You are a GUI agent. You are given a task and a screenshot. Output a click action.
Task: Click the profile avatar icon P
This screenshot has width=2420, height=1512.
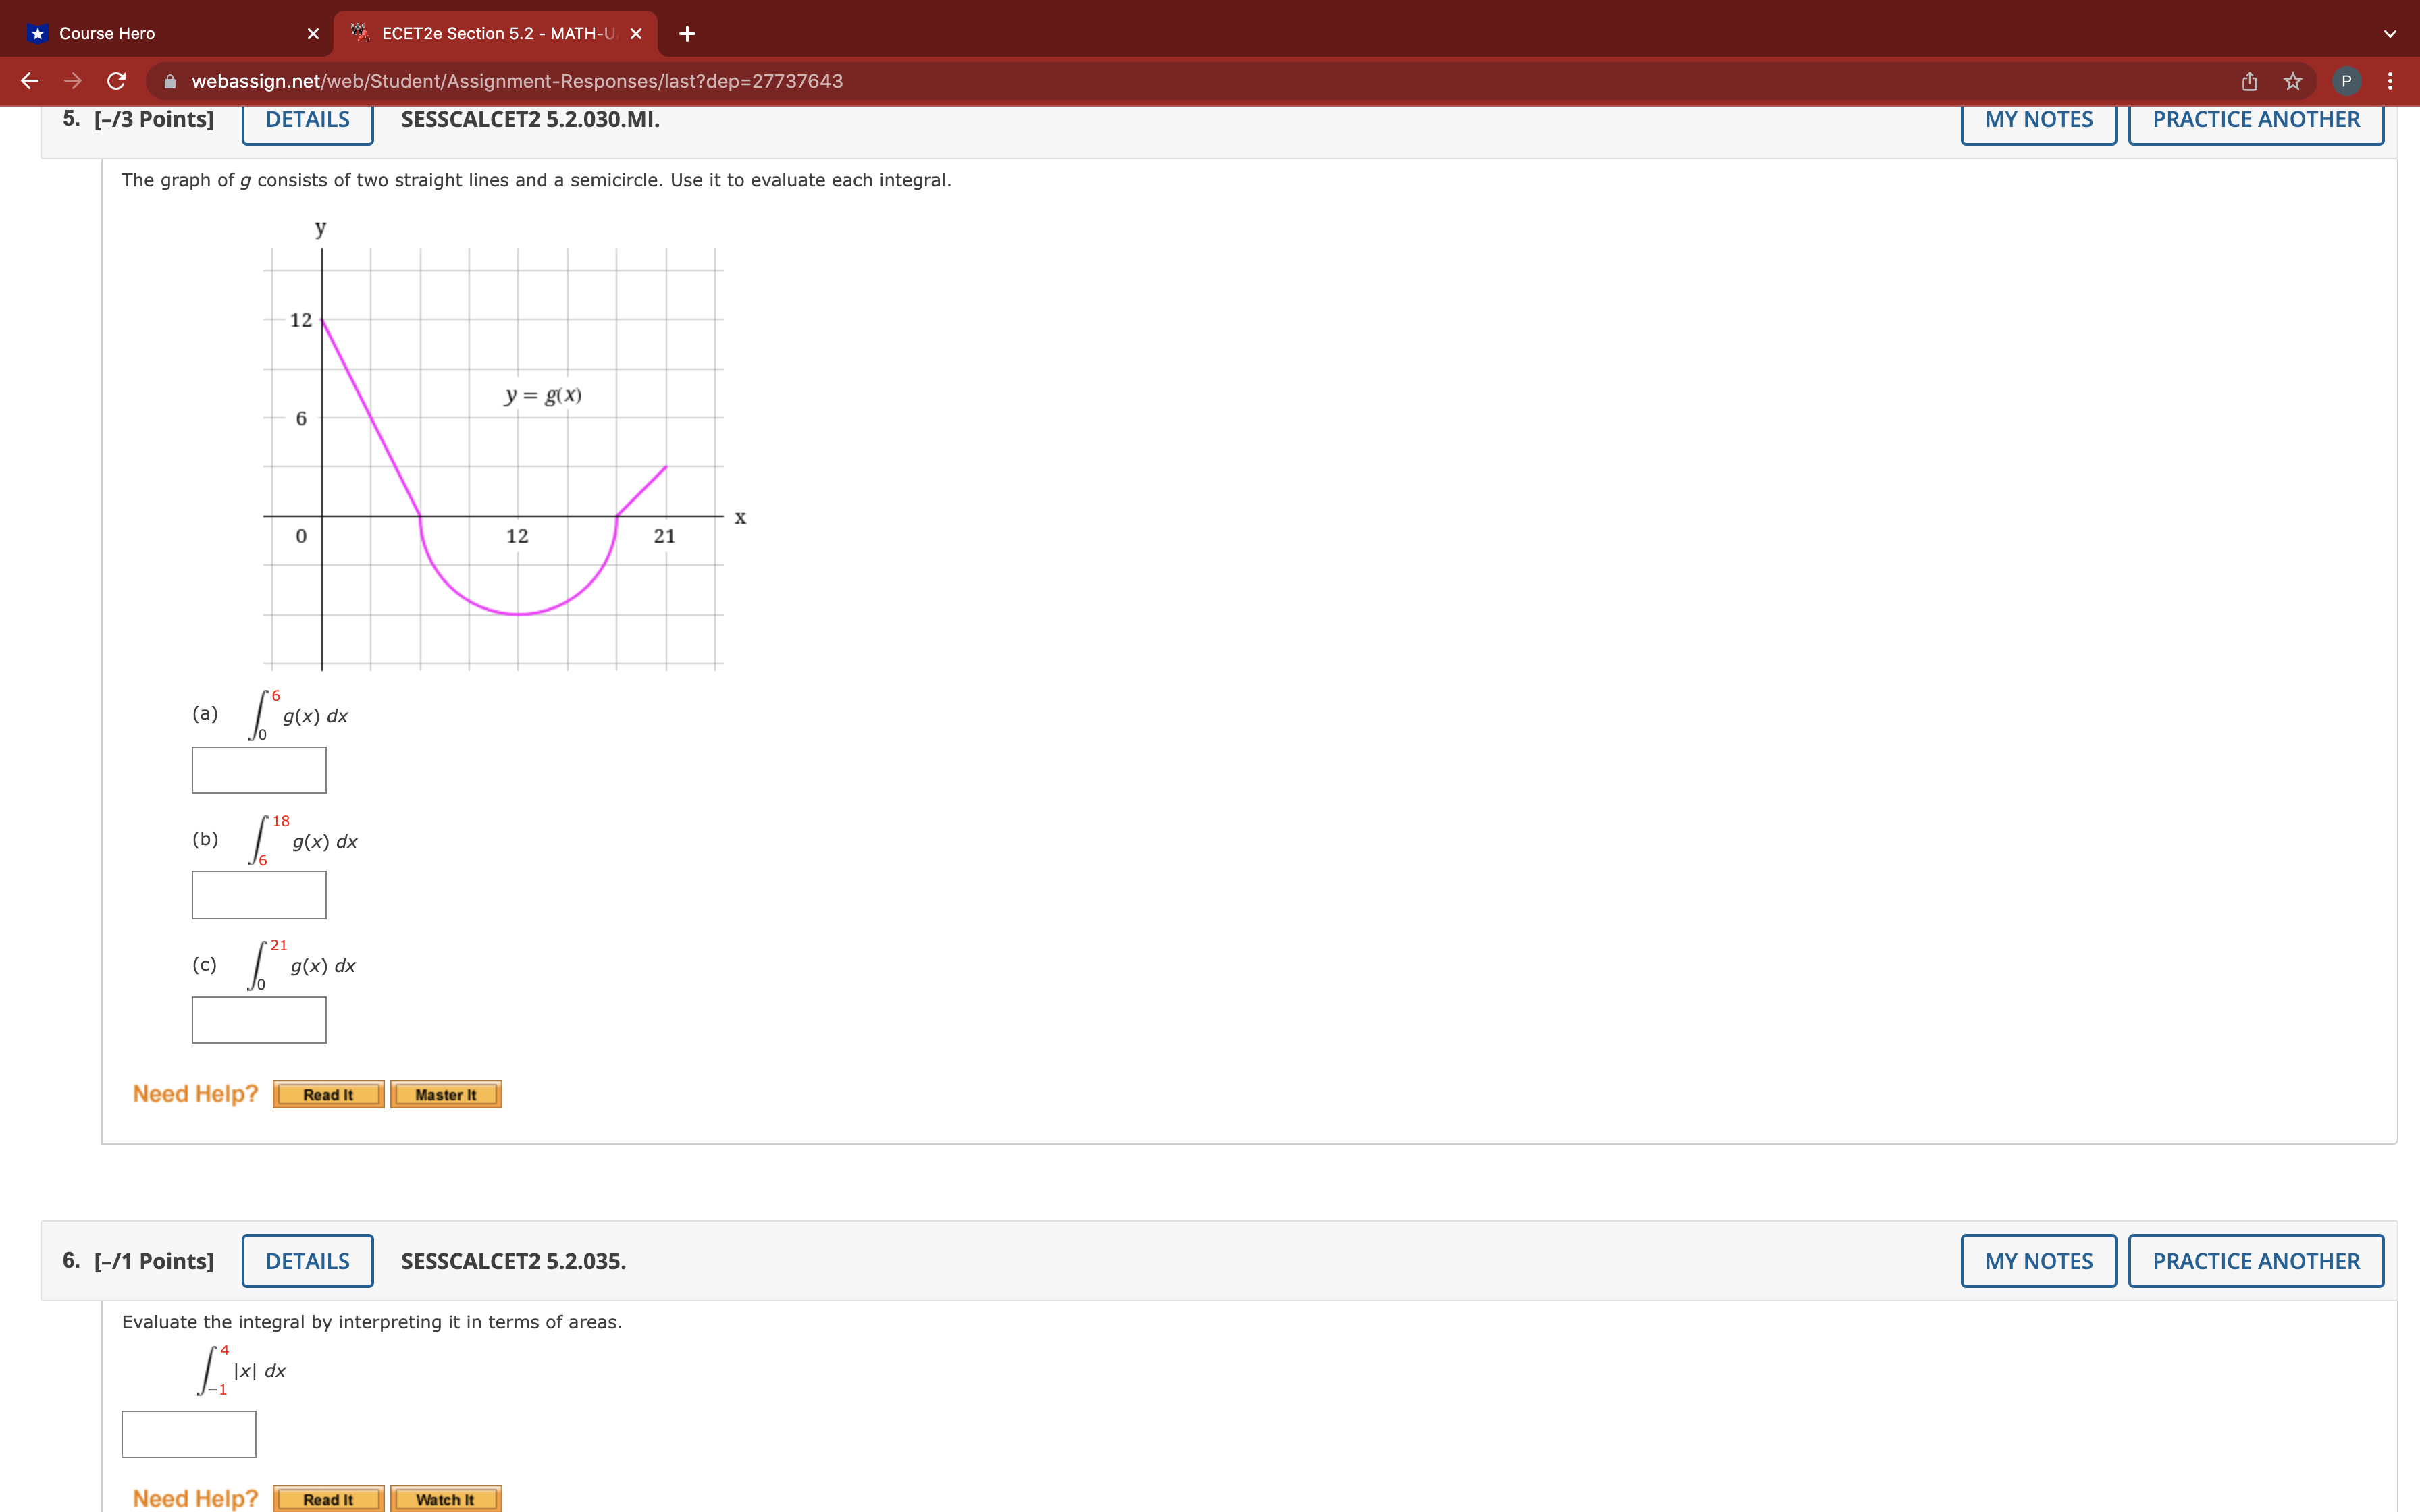(x=2346, y=81)
